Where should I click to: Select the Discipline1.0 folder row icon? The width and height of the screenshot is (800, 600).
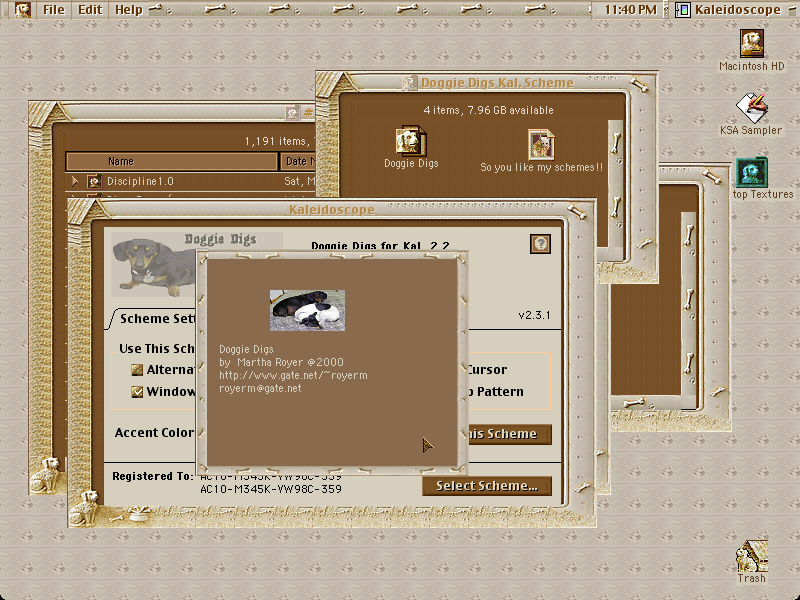94,181
